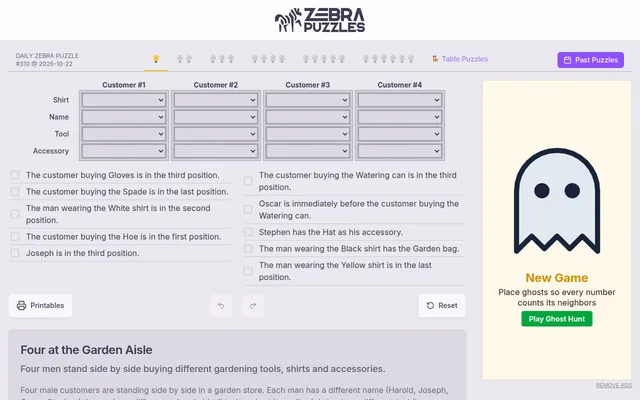Select the six-bulb difficulty tab
The width and height of the screenshot is (640, 400).
coord(388,59)
